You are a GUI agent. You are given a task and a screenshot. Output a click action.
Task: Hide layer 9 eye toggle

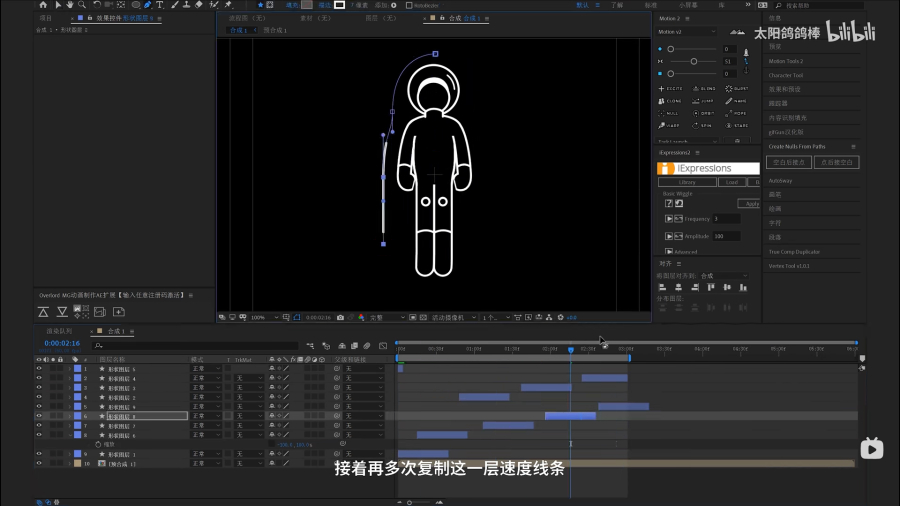39,454
